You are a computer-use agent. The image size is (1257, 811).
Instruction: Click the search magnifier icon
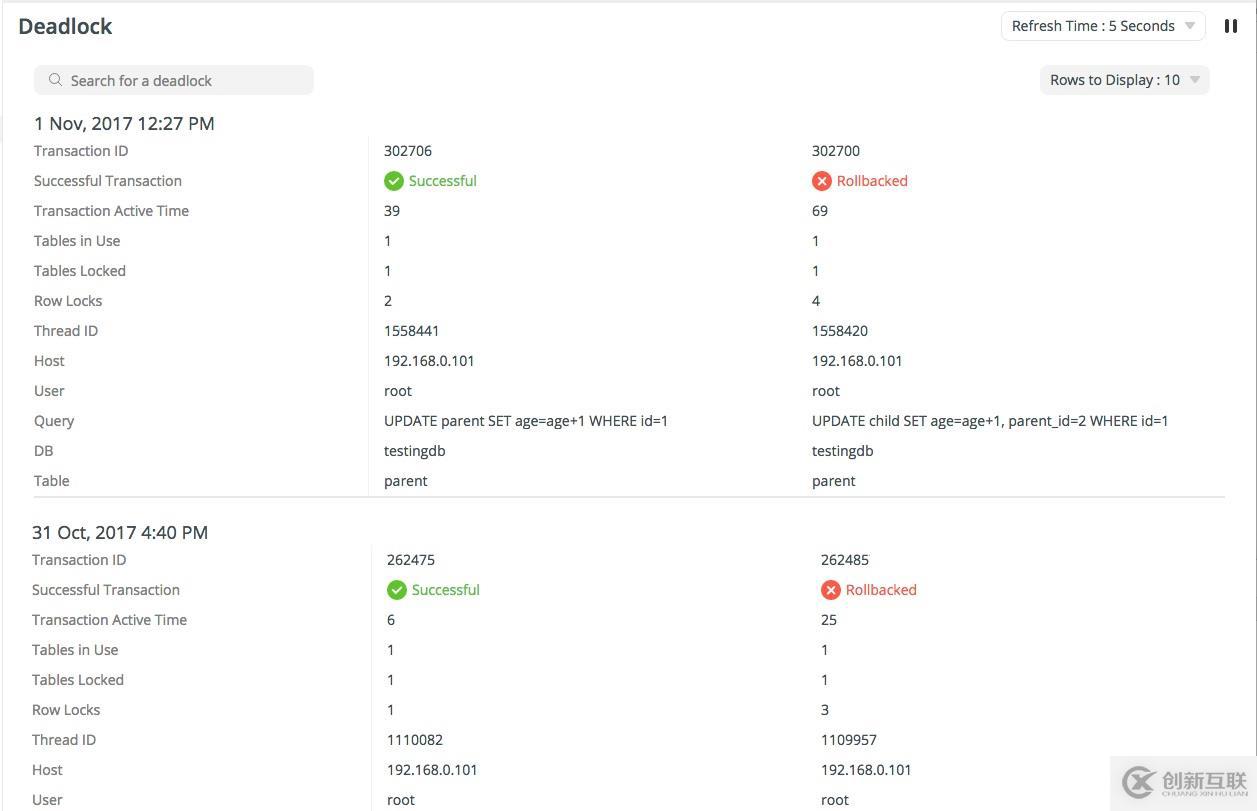(x=56, y=80)
